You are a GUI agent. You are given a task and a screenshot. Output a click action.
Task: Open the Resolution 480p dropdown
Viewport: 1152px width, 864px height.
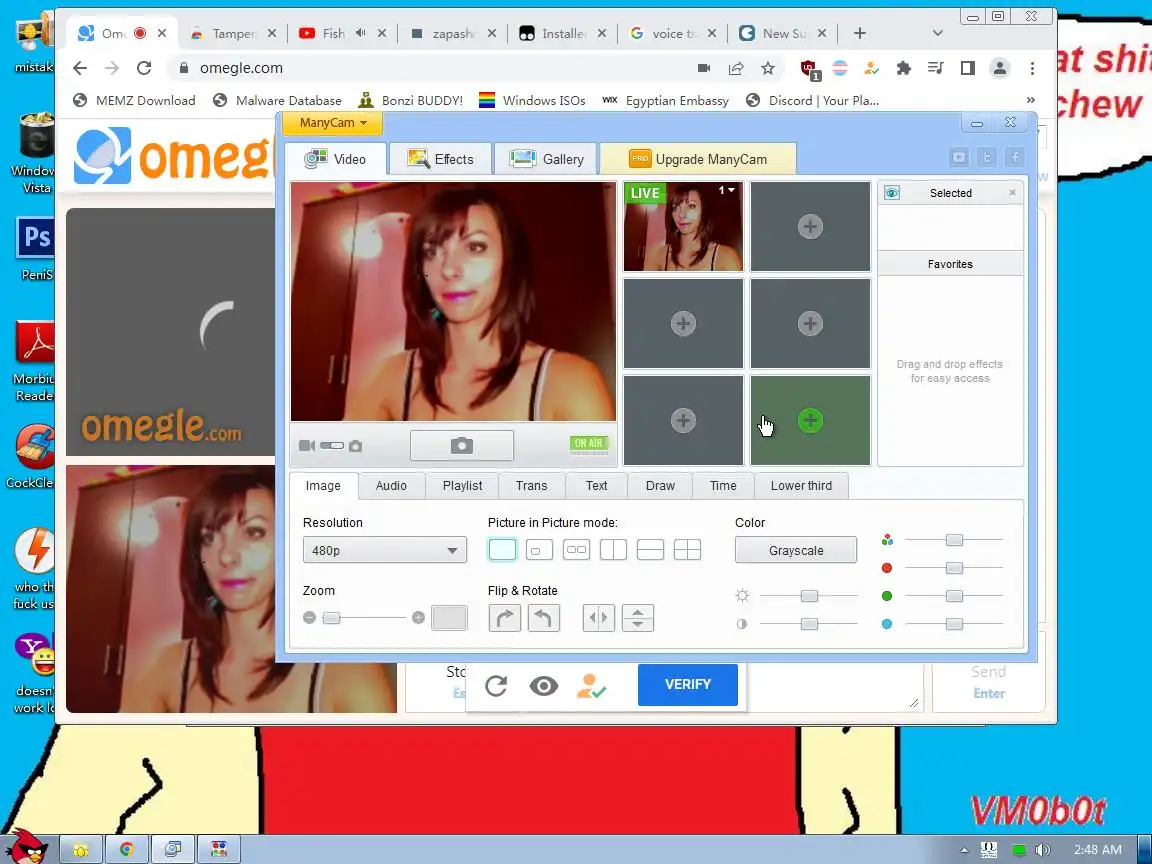click(384, 550)
